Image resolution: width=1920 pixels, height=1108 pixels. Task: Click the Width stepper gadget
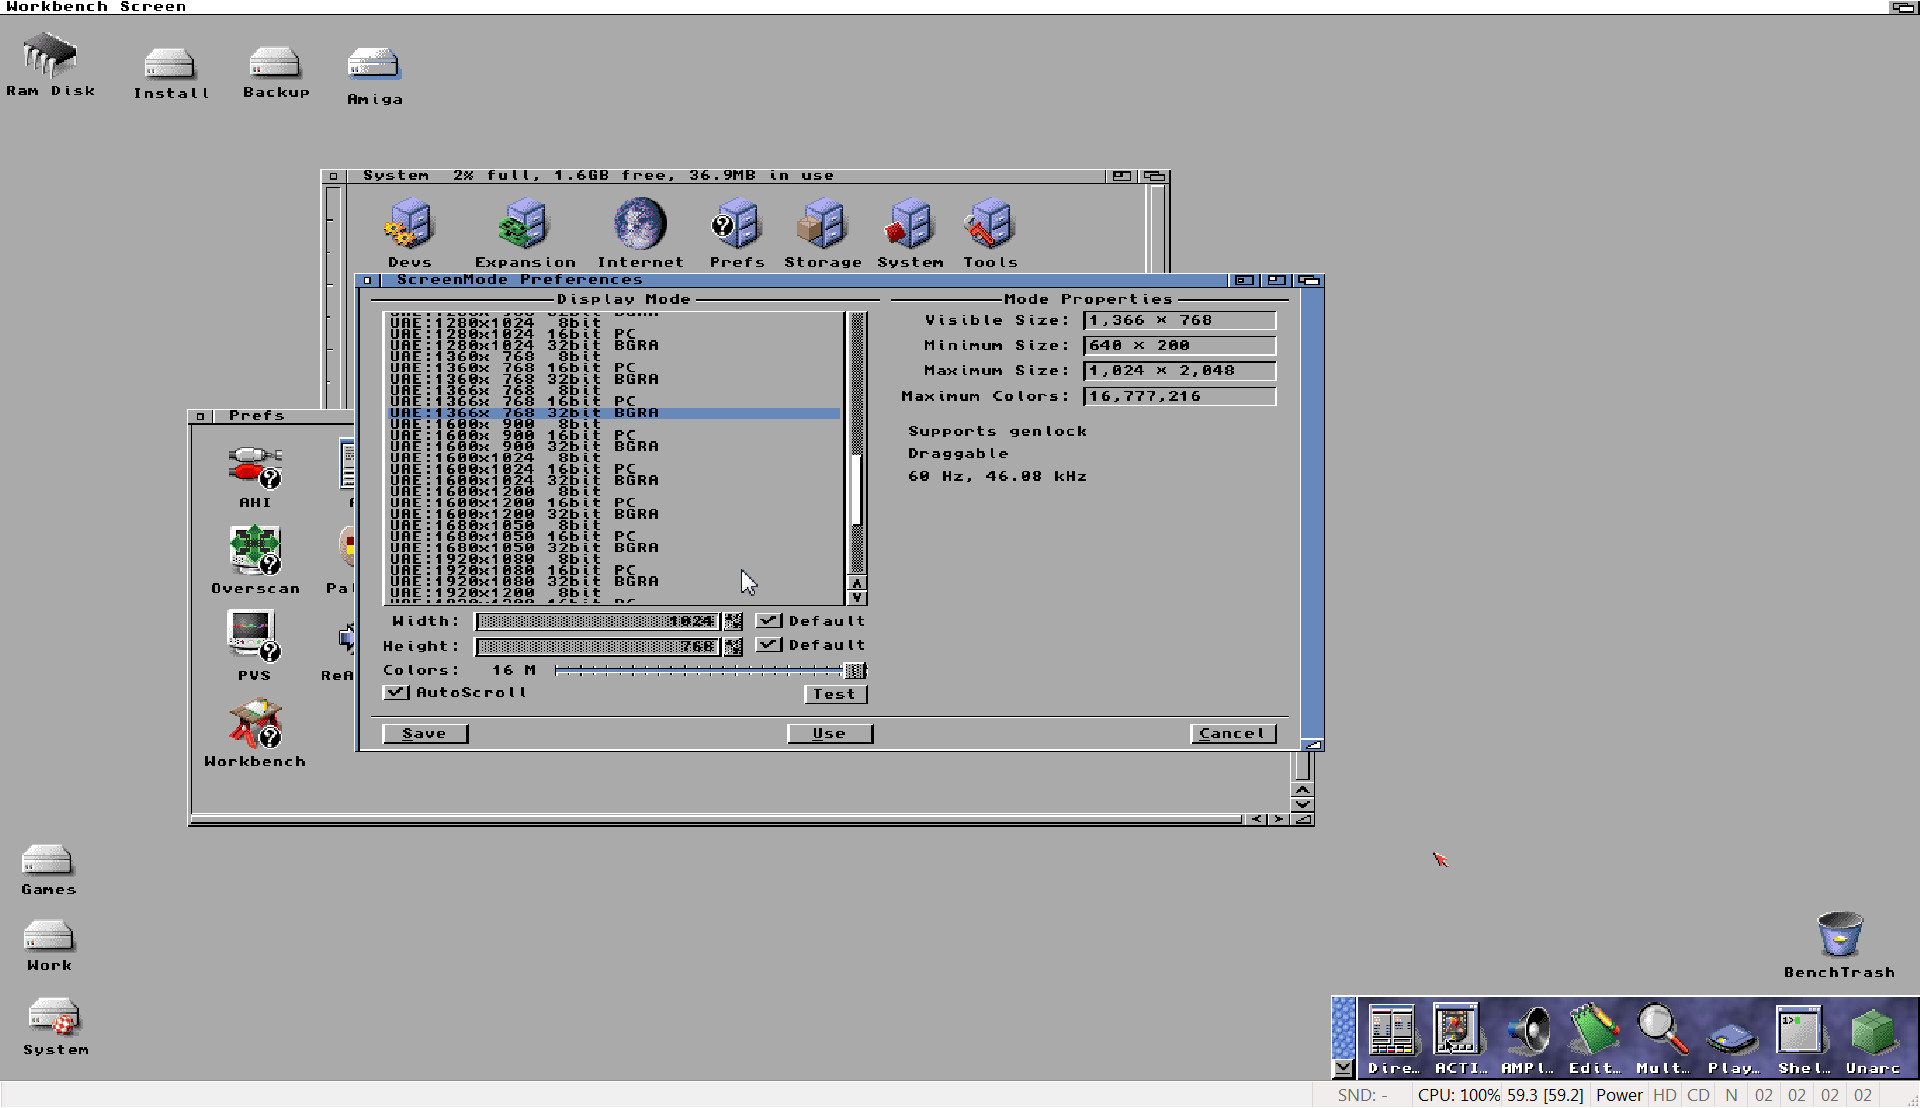tap(733, 622)
